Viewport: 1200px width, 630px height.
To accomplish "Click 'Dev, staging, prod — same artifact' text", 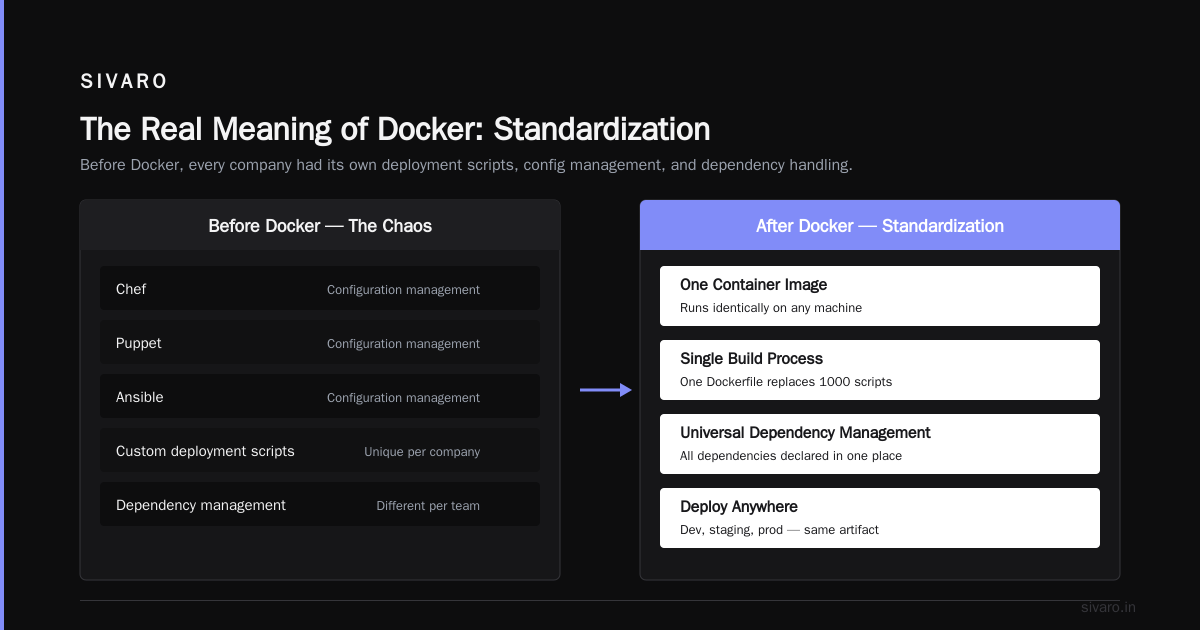I will 779,530.
